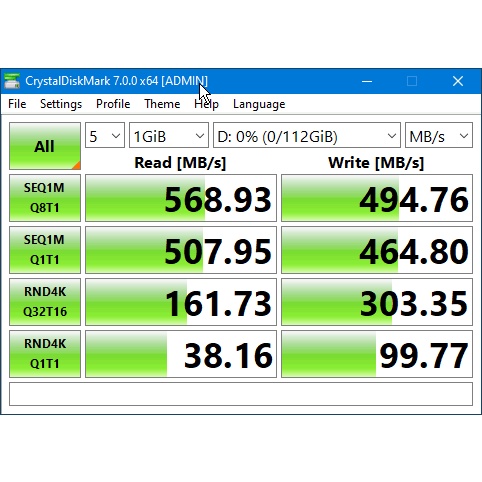Close the CrystalDiskMark window
The width and height of the screenshot is (482, 482).
[458, 81]
